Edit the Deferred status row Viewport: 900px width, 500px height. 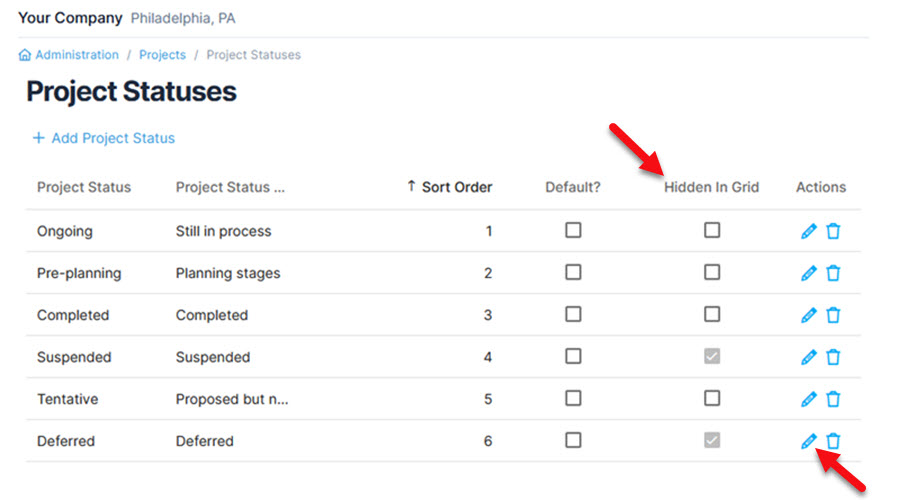[x=809, y=441]
